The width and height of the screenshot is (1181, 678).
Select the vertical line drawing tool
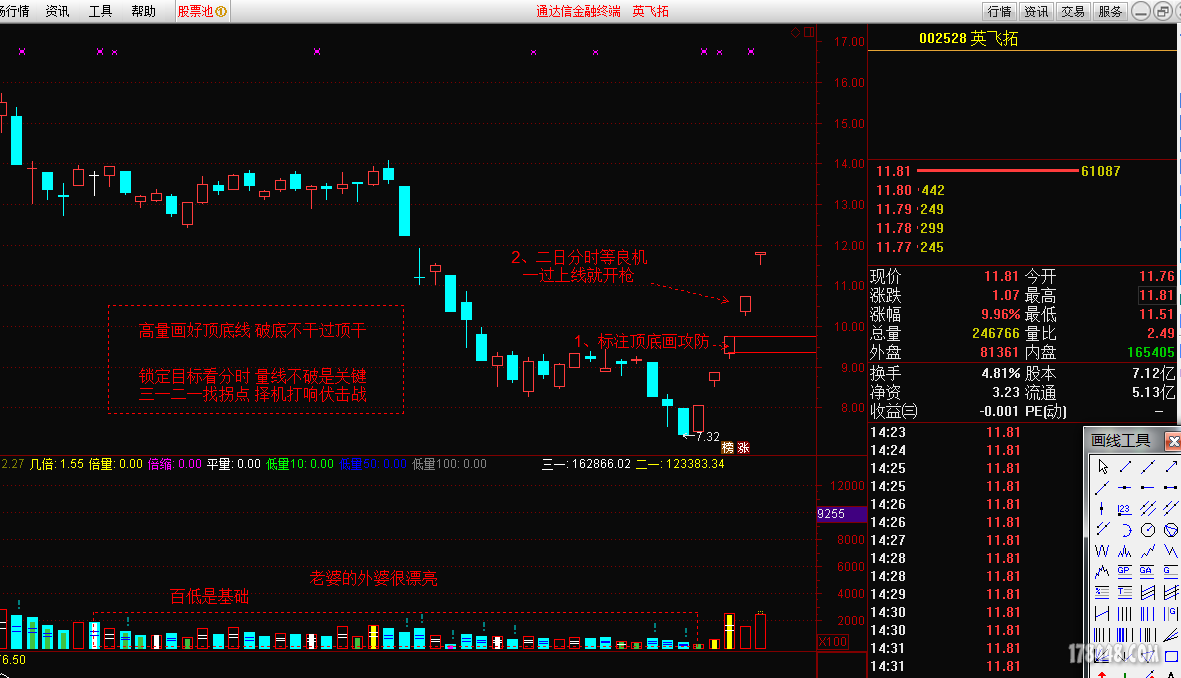[1102, 508]
